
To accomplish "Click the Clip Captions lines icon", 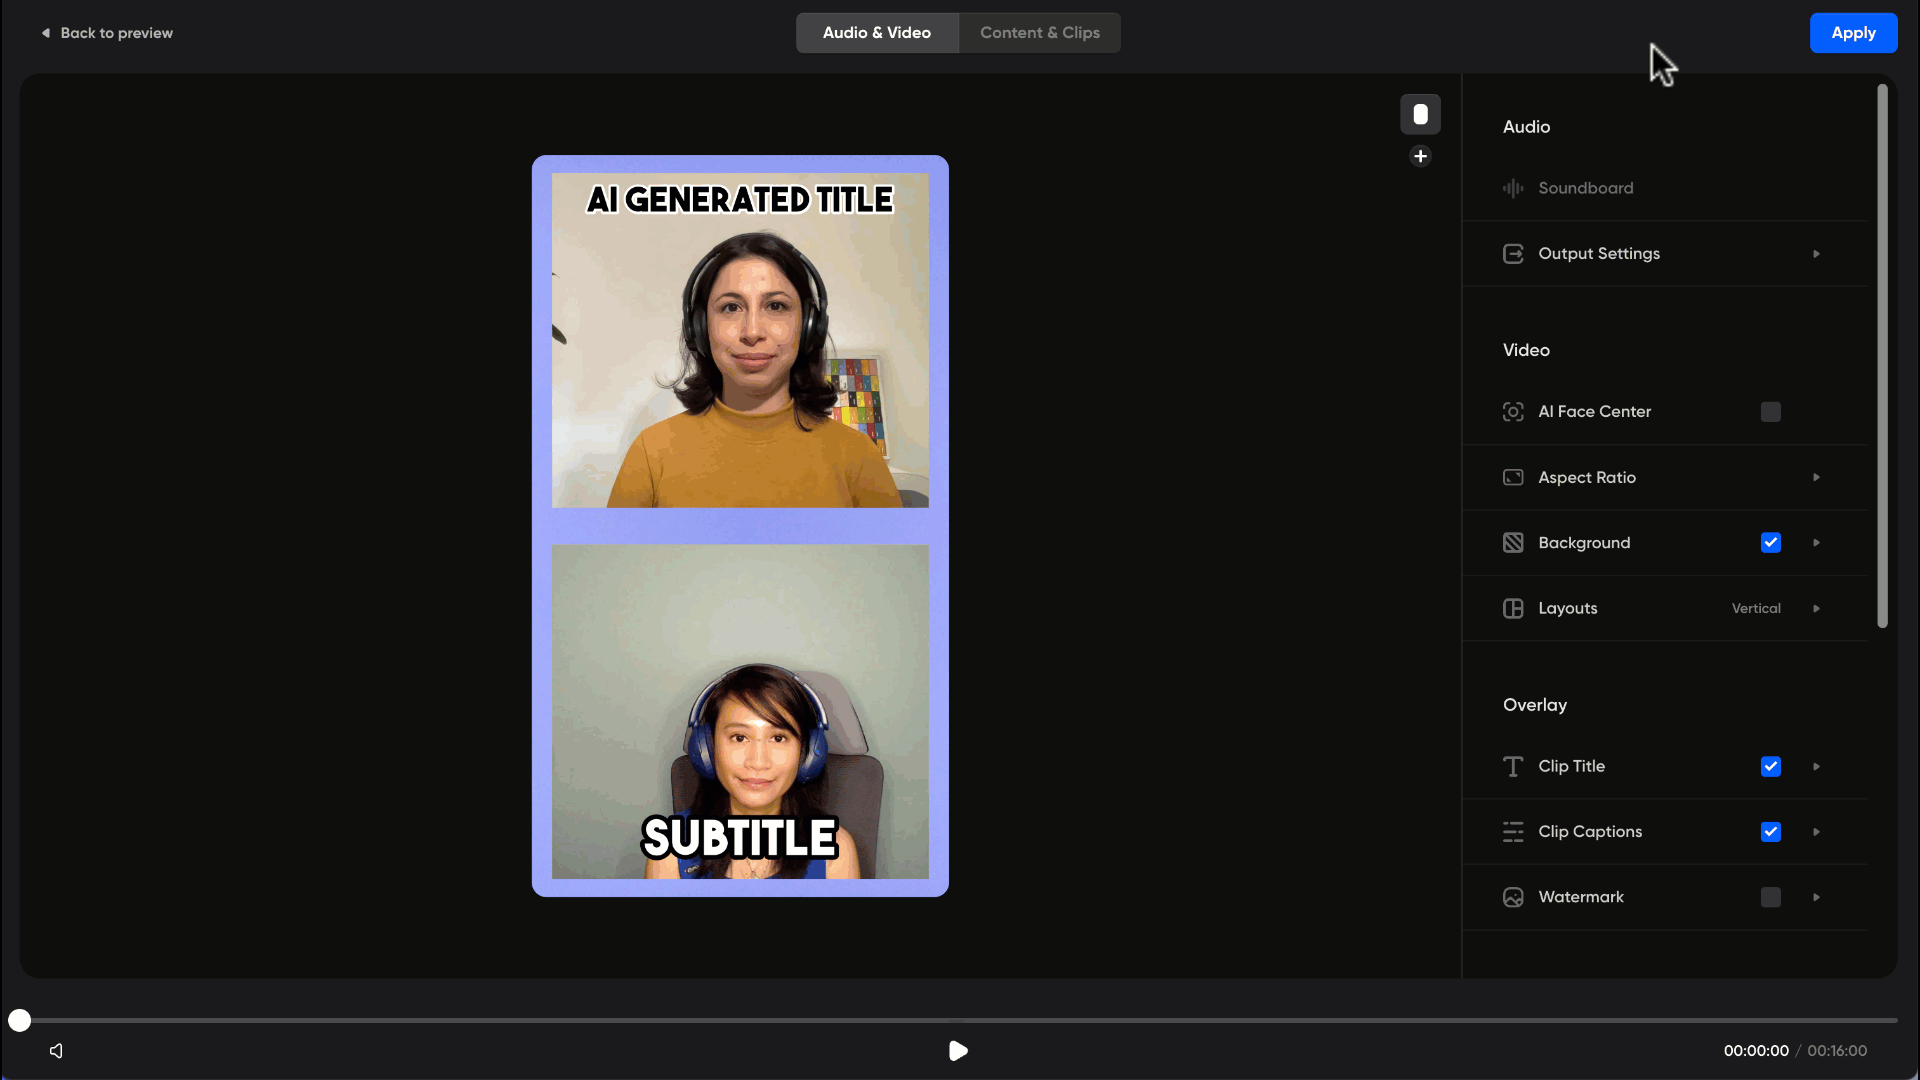I will point(1513,832).
